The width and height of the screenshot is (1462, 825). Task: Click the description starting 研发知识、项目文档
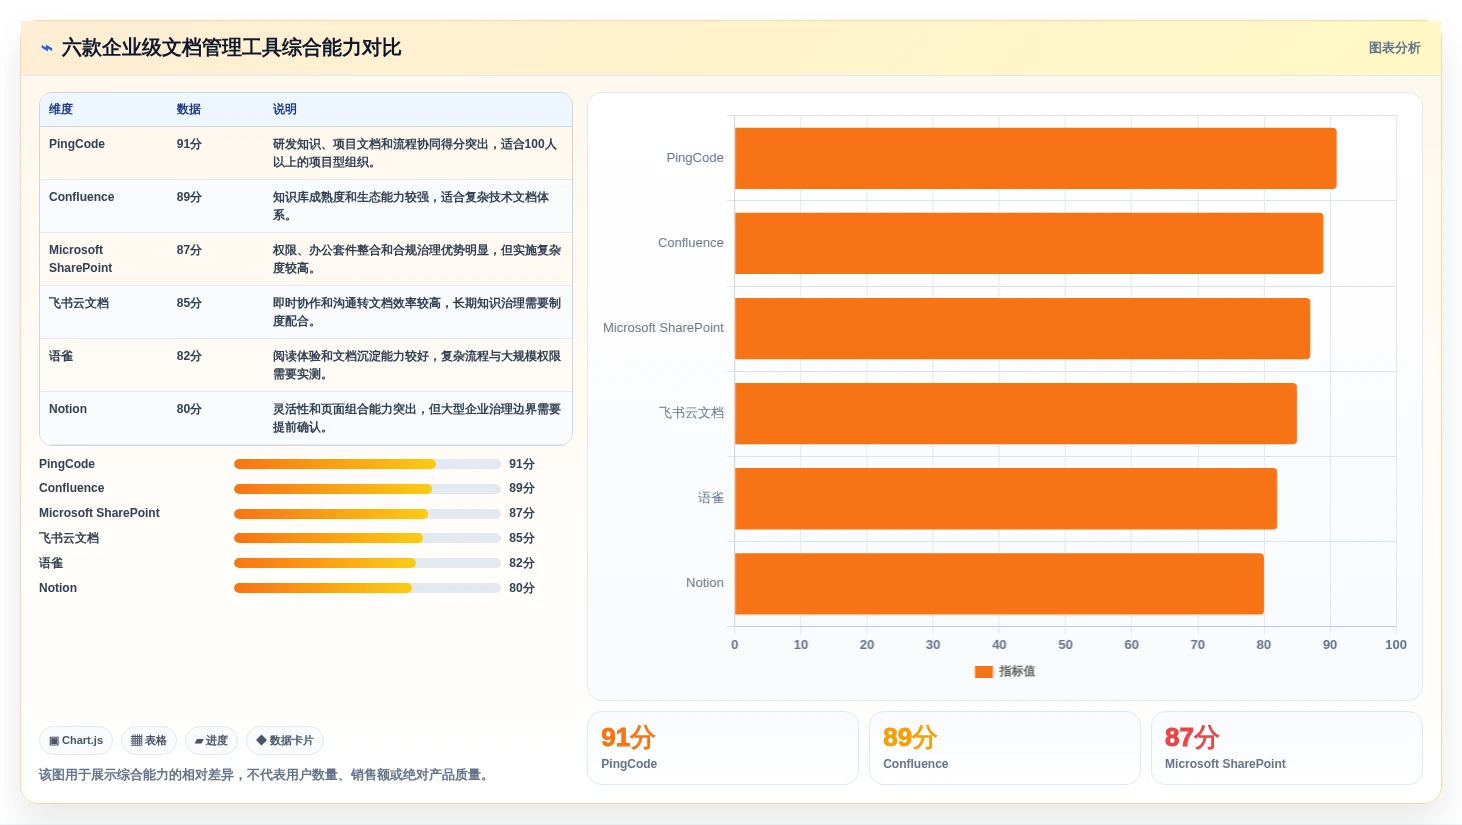point(415,153)
